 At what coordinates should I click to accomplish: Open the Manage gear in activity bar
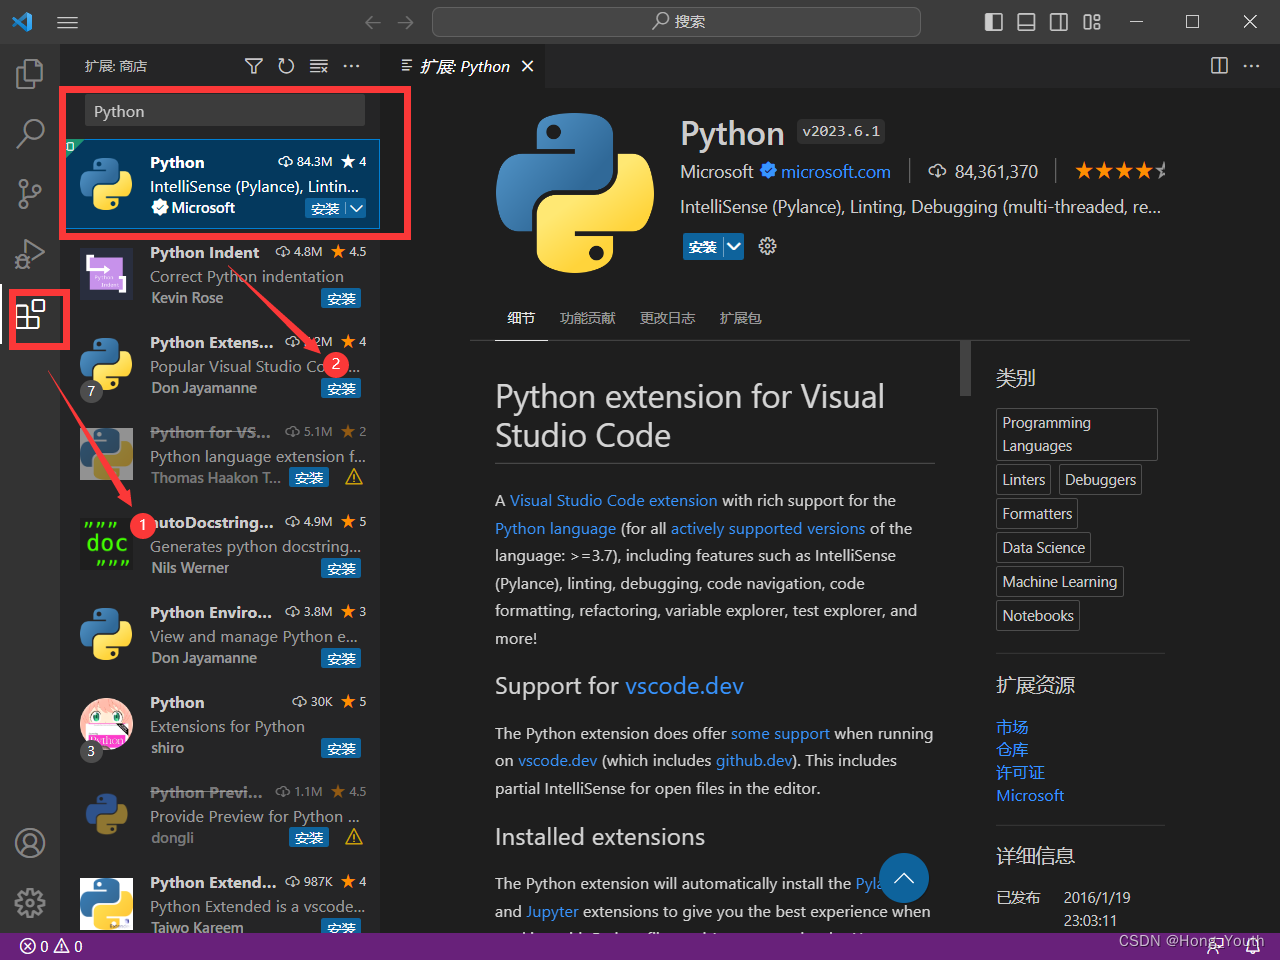coord(30,903)
